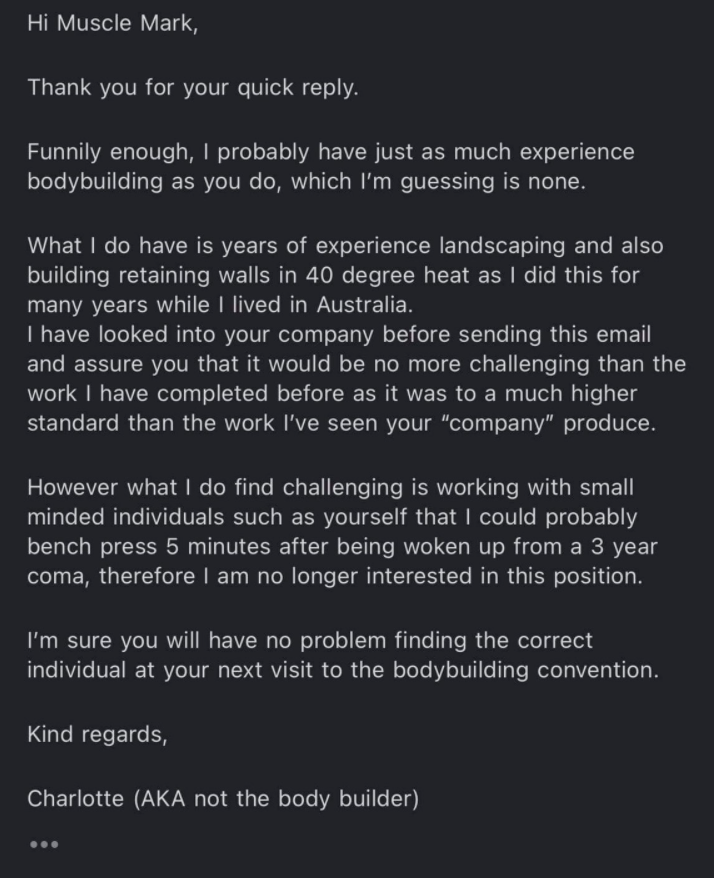Screen dimensions: 714x878
Task: Click the 'Kind regards,' closing line
Action: click(97, 735)
